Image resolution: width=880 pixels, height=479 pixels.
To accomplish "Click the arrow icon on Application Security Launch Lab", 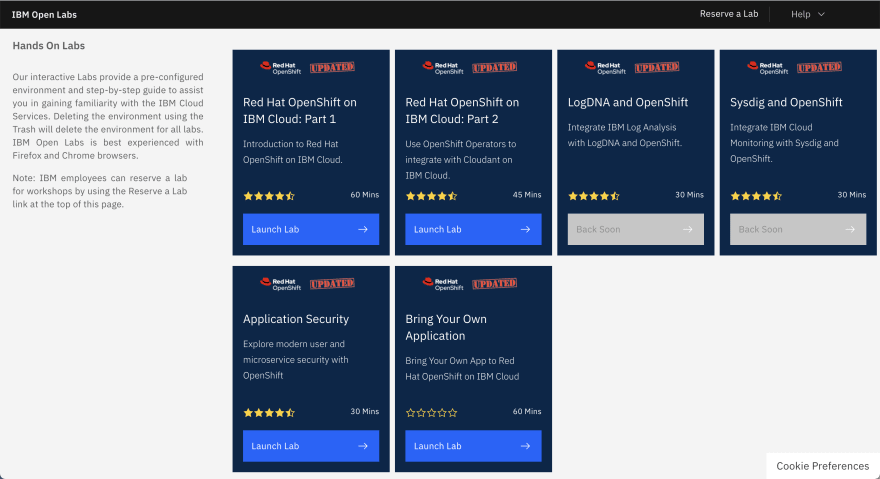I will pyautogui.click(x=363, y=446).
